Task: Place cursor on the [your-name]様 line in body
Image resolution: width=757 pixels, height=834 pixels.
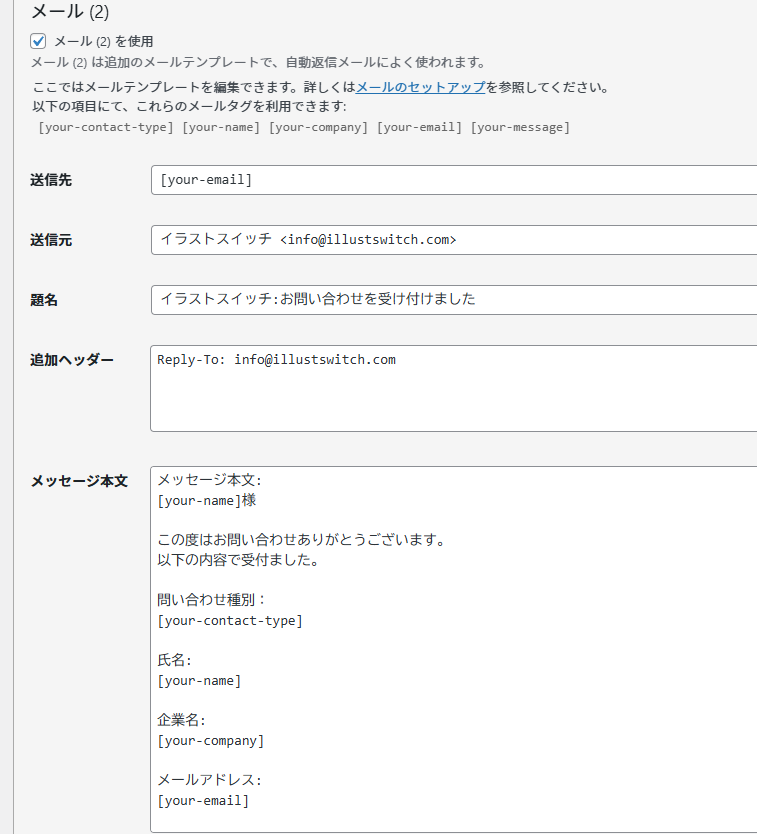Action: pyautogui.click(x=207, y=500)
